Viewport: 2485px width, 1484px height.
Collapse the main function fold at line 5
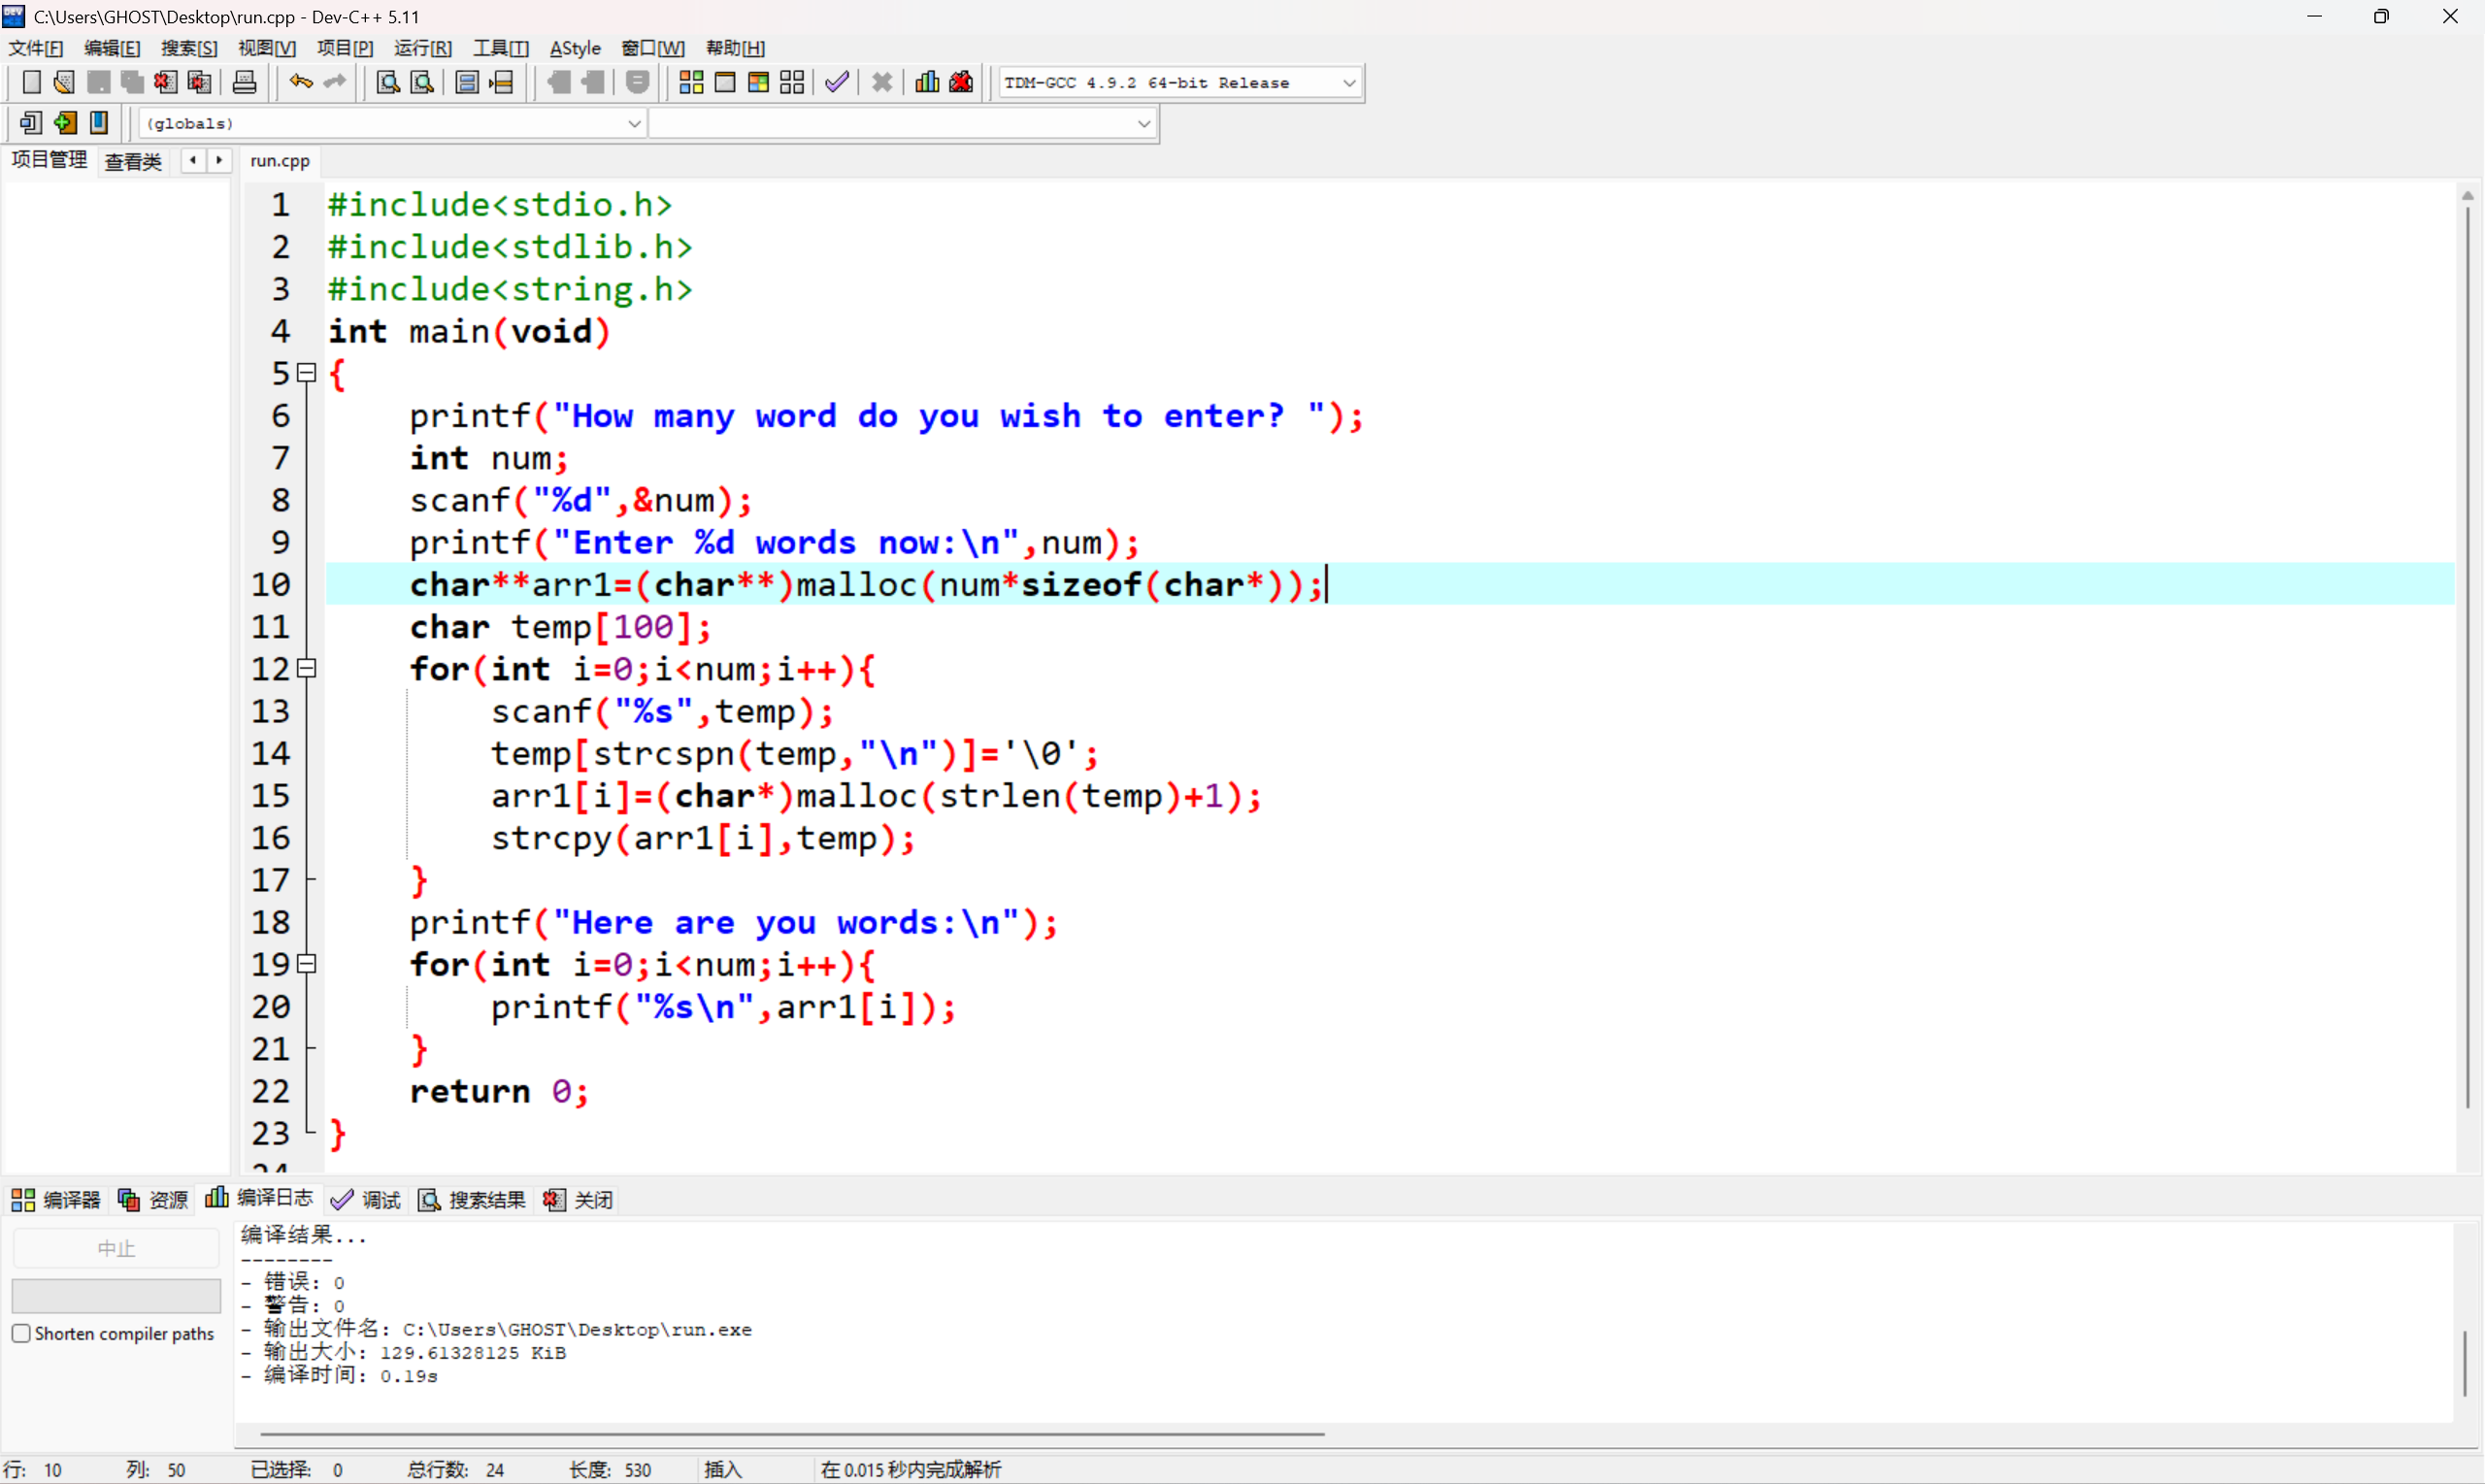(x=308, y=373)
